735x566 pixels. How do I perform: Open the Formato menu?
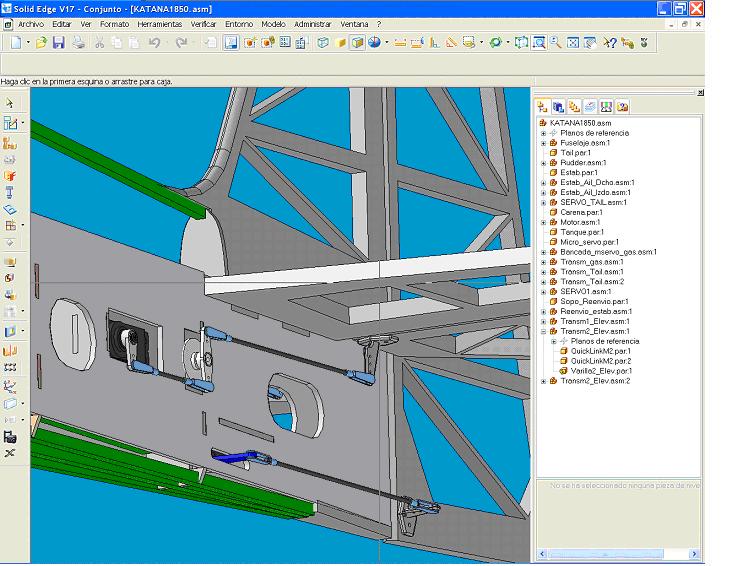[x=114, y=23]
